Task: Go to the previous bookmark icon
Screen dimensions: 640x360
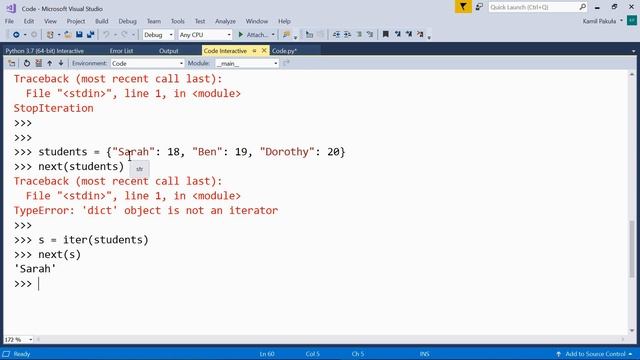Action: [x=398, y=35]
